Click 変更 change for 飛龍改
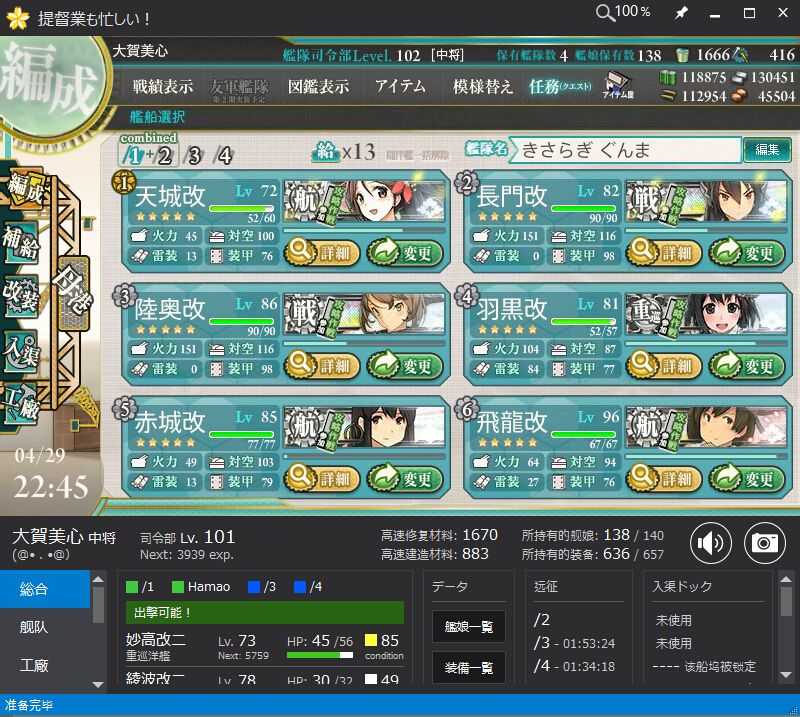The width and height of the screenshot is (800, 717). click(746, 479)
